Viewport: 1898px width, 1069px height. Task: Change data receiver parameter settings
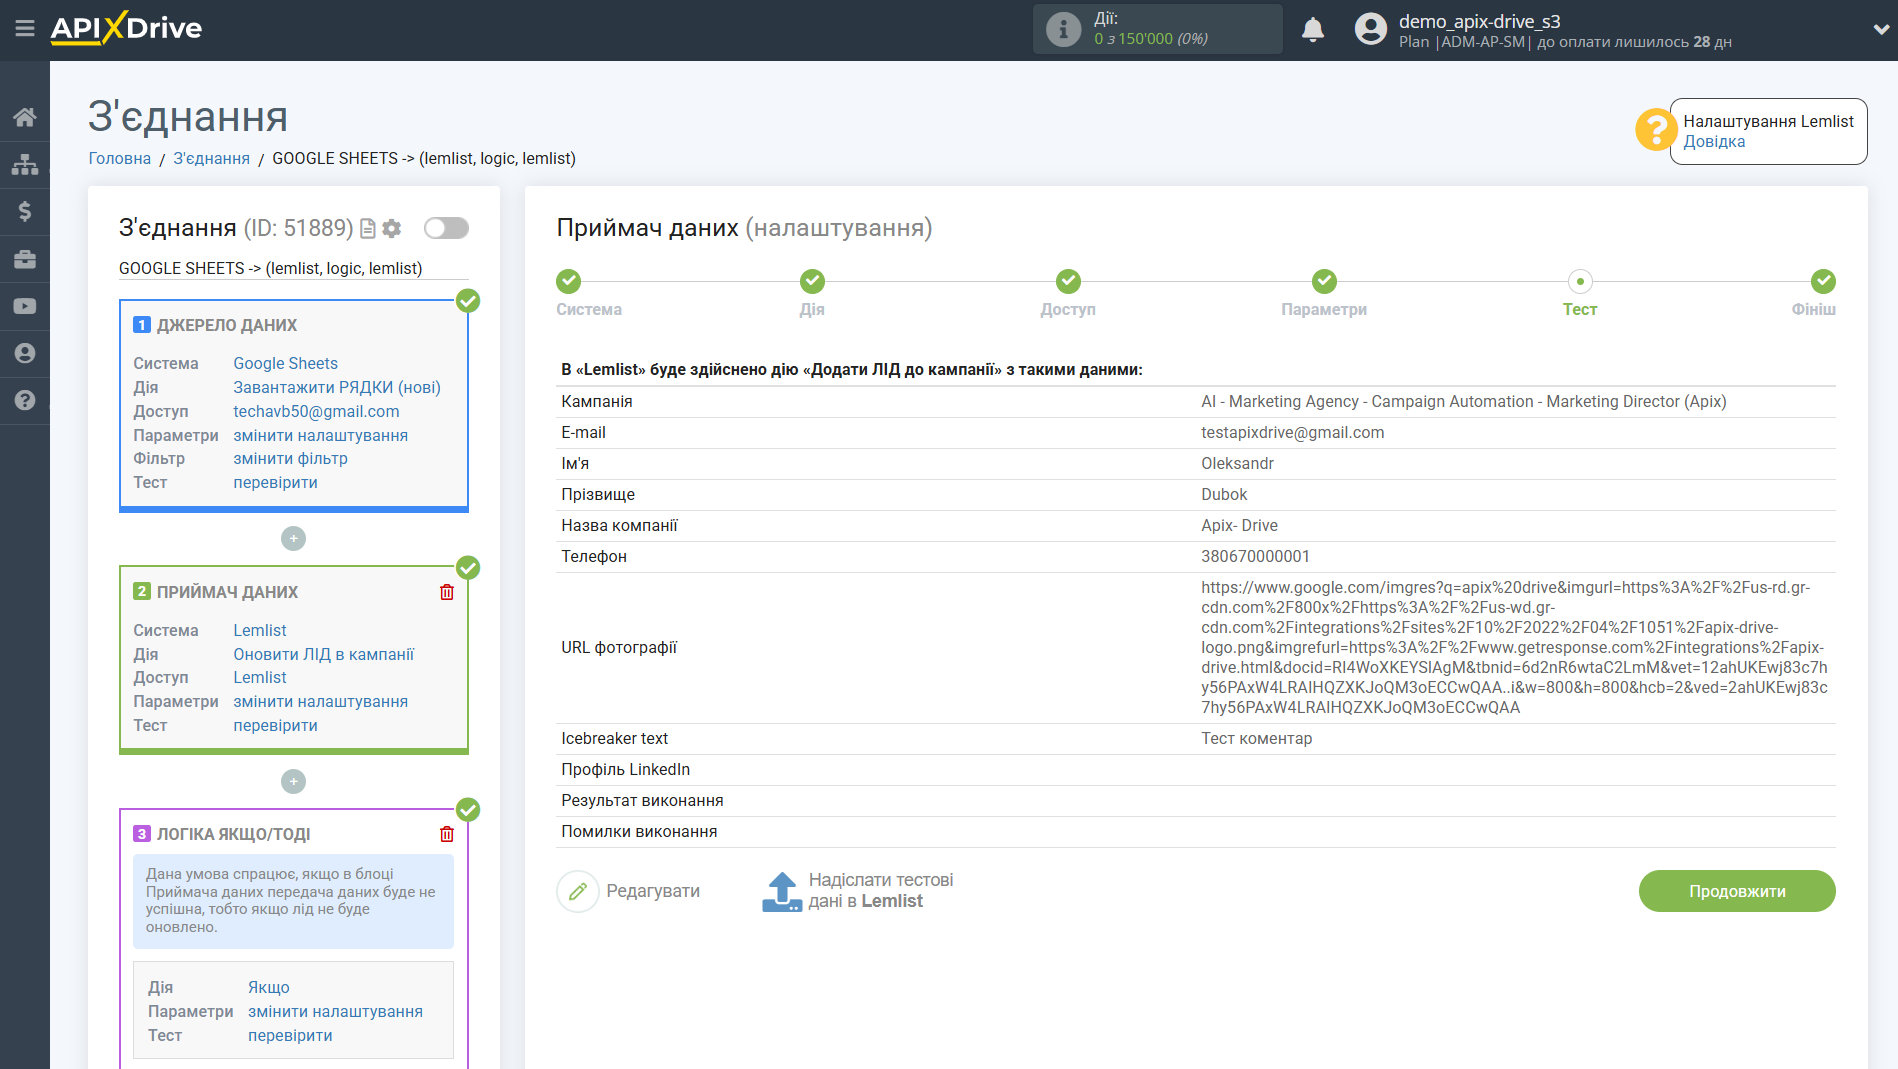pos(320,702)
